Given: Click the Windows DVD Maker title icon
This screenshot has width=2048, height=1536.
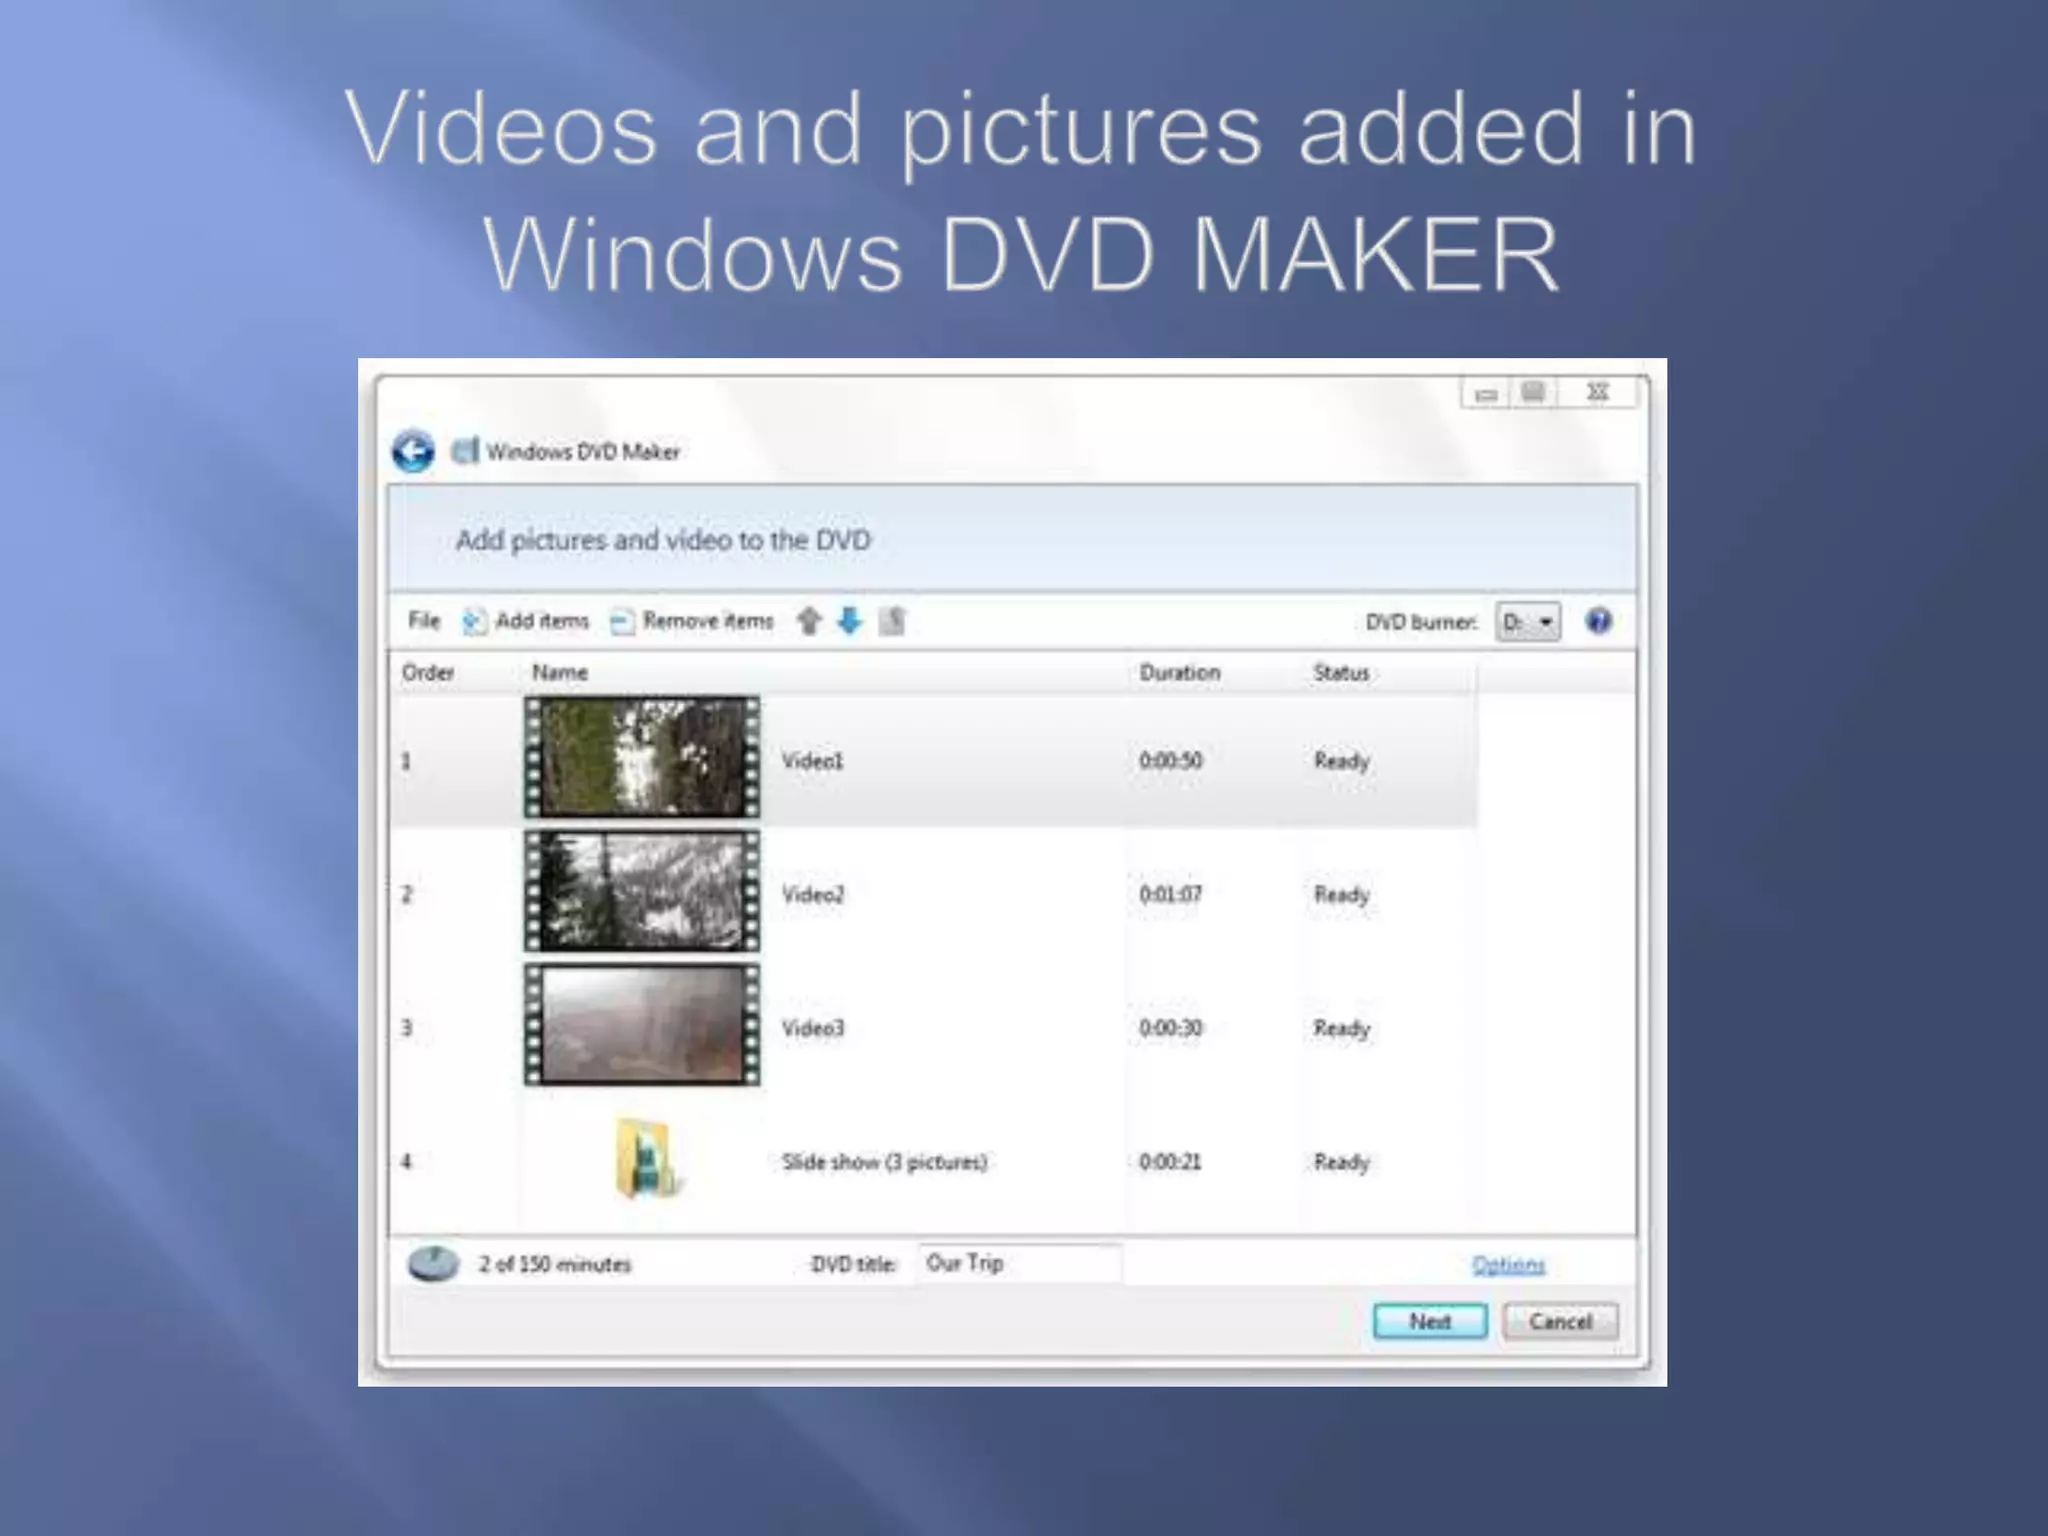Looking at the screenshot, I should [x=465, y=452].
